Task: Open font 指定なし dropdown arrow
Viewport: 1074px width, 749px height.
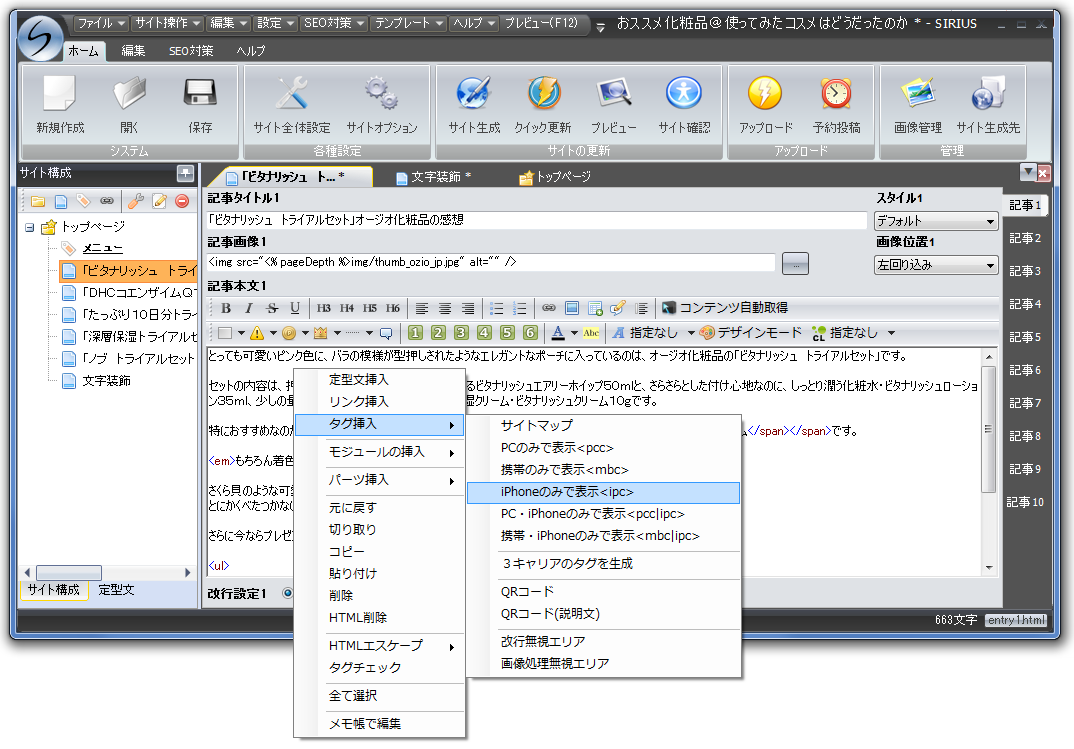Action: (x=691, y=333)
